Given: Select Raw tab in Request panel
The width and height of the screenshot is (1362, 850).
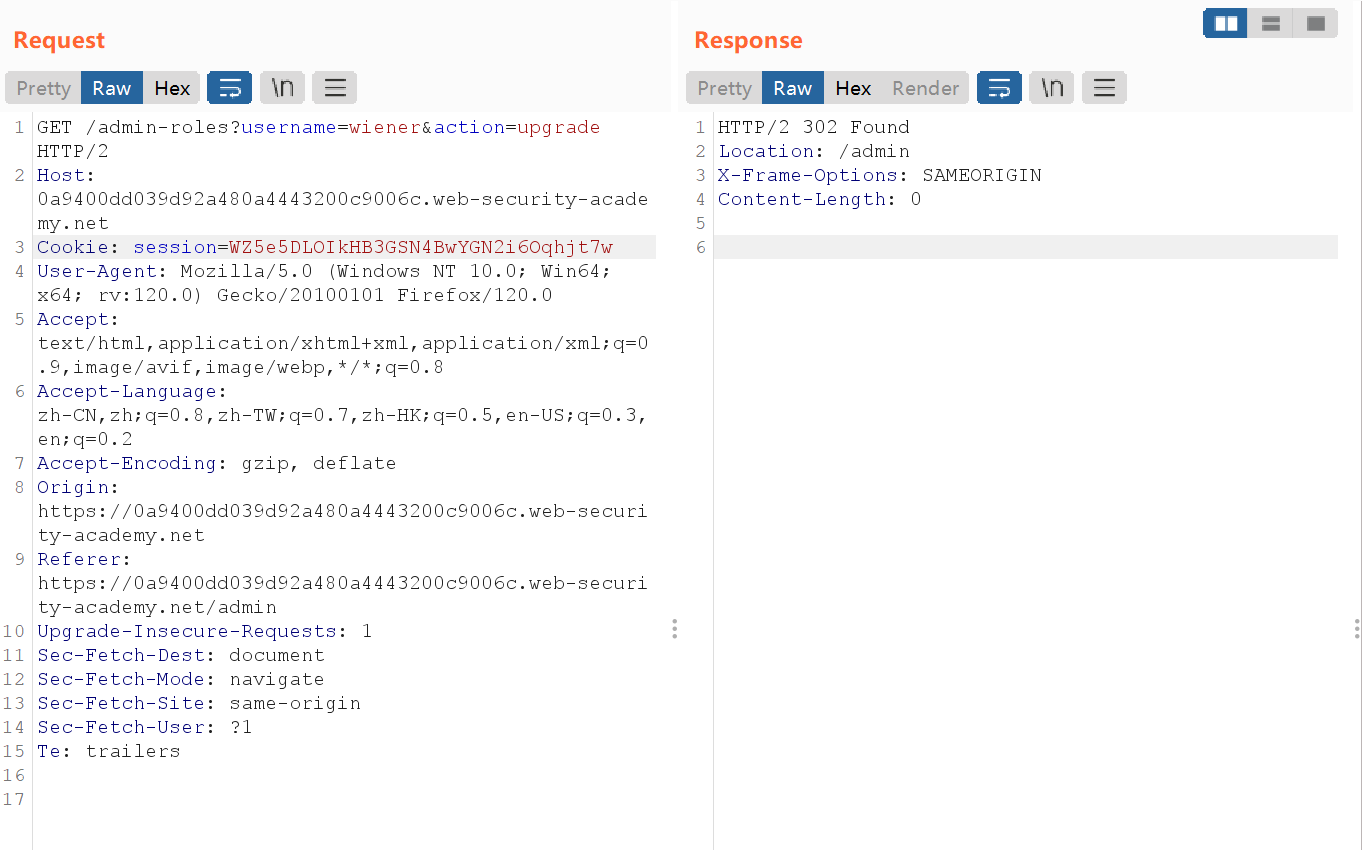Looking at the screenshot, I should point(112,88).
